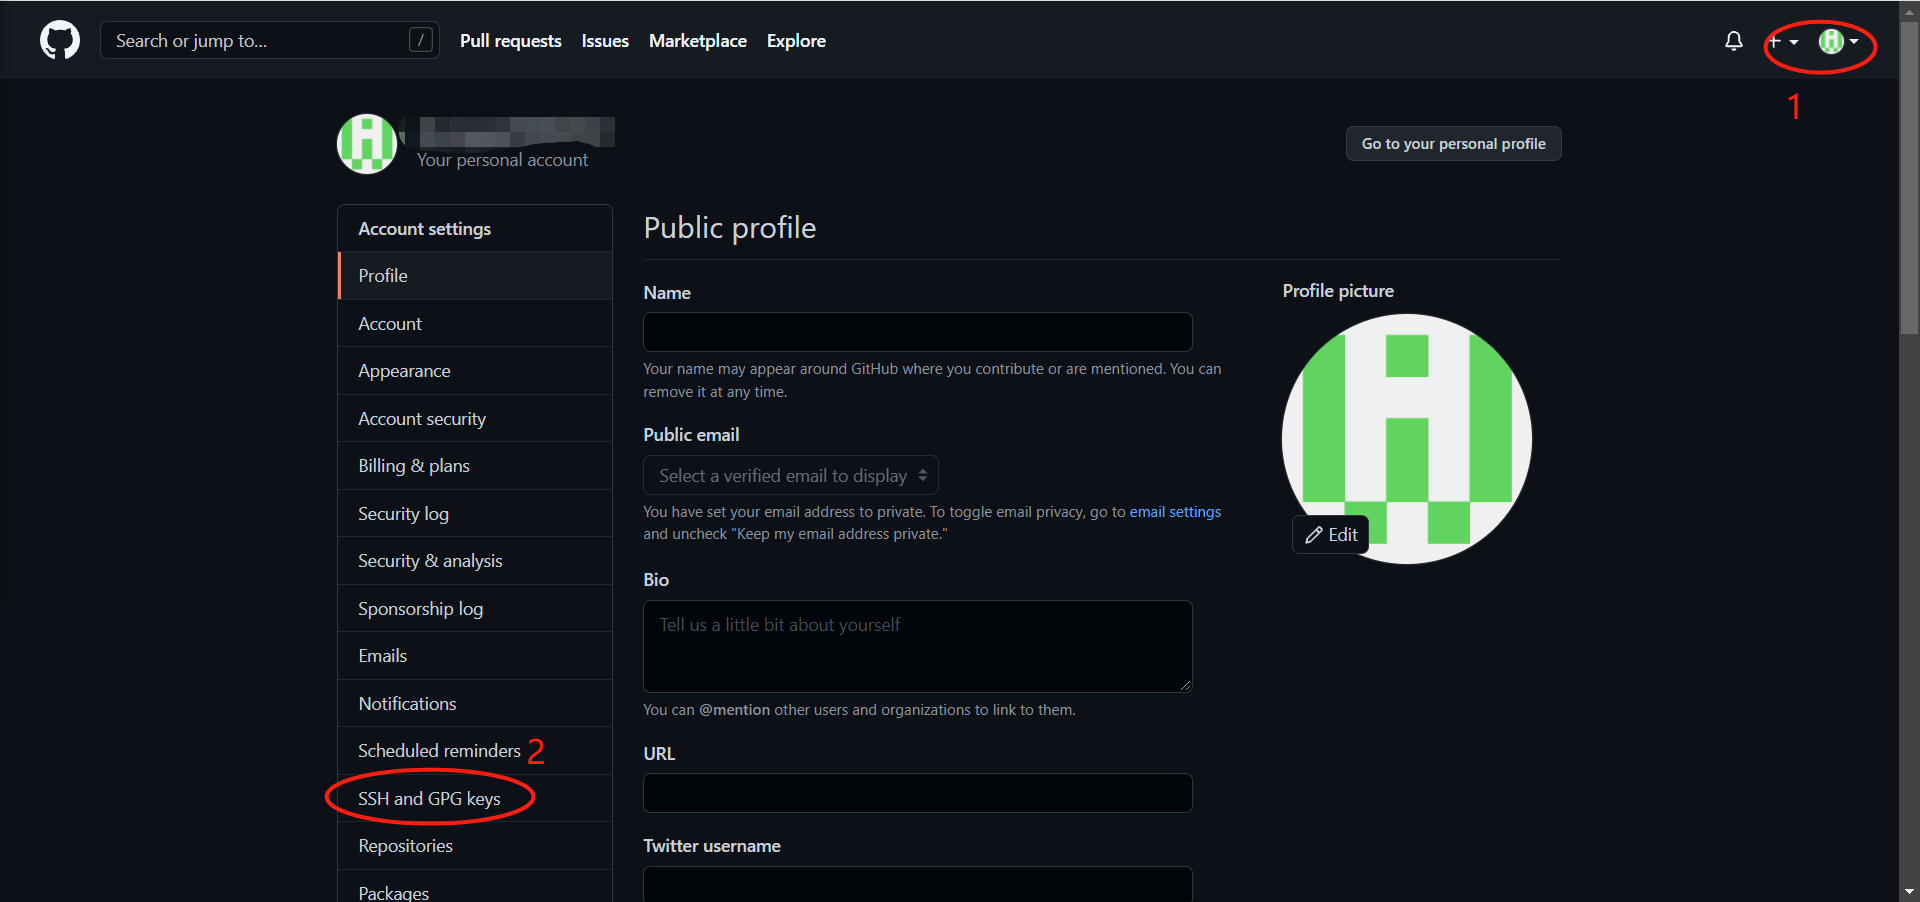Viewport: 1920px width, 902px height.
Task: Open the user avatar menu
Action: (x=1838, y=41)
